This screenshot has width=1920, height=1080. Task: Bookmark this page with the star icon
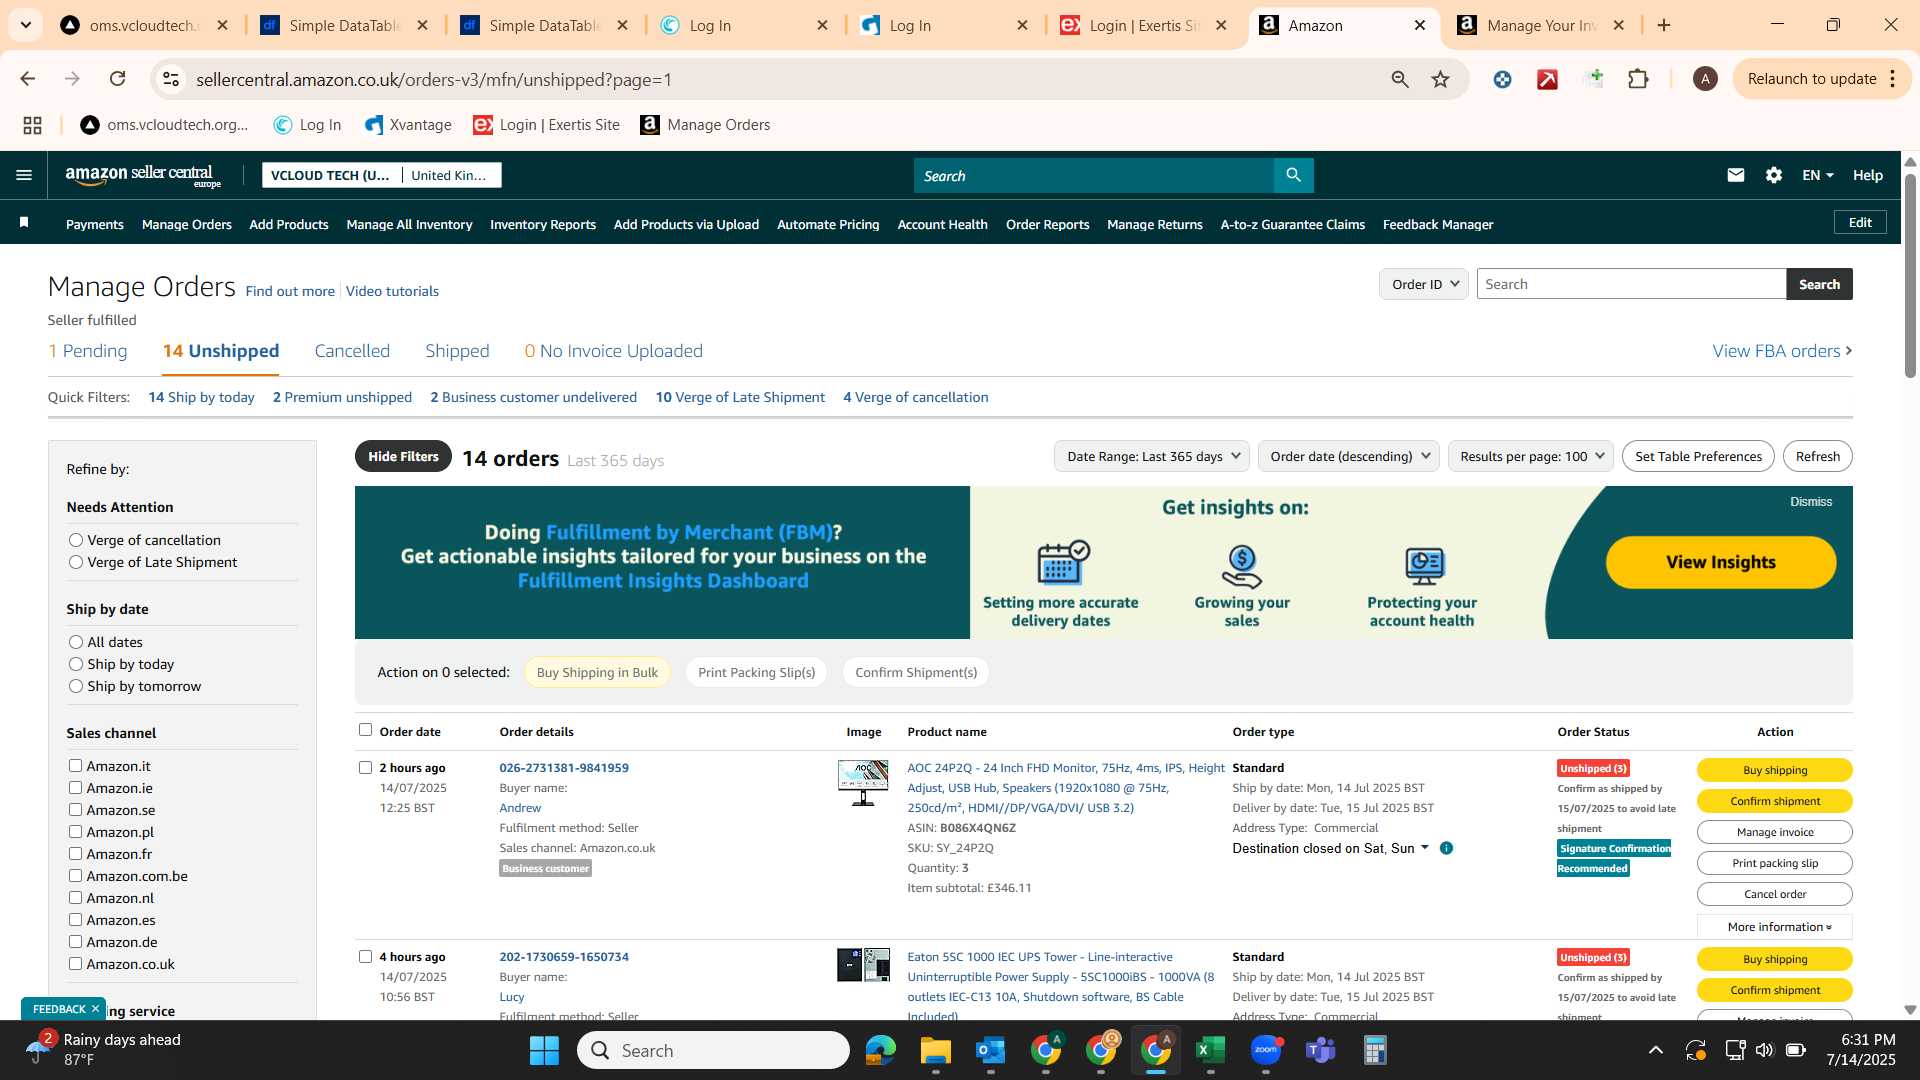(1440, 79)
